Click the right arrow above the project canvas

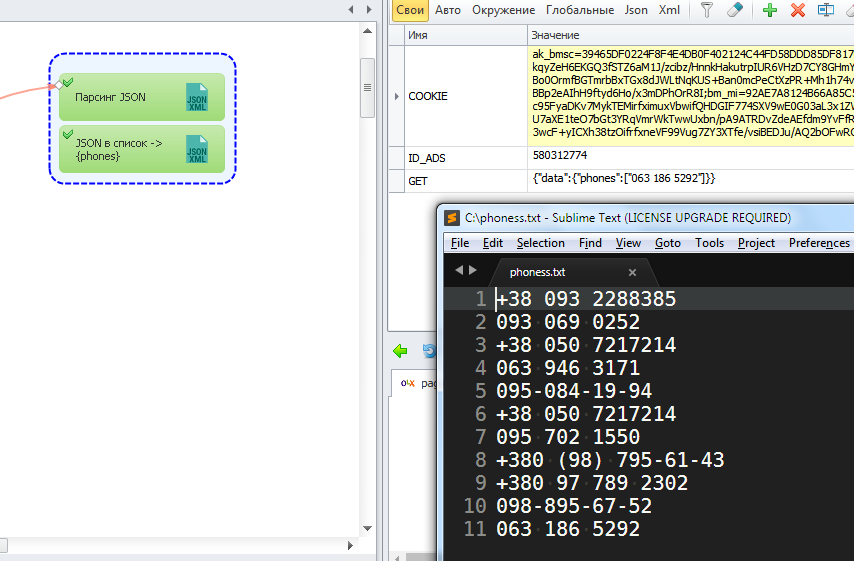[369, 9]
